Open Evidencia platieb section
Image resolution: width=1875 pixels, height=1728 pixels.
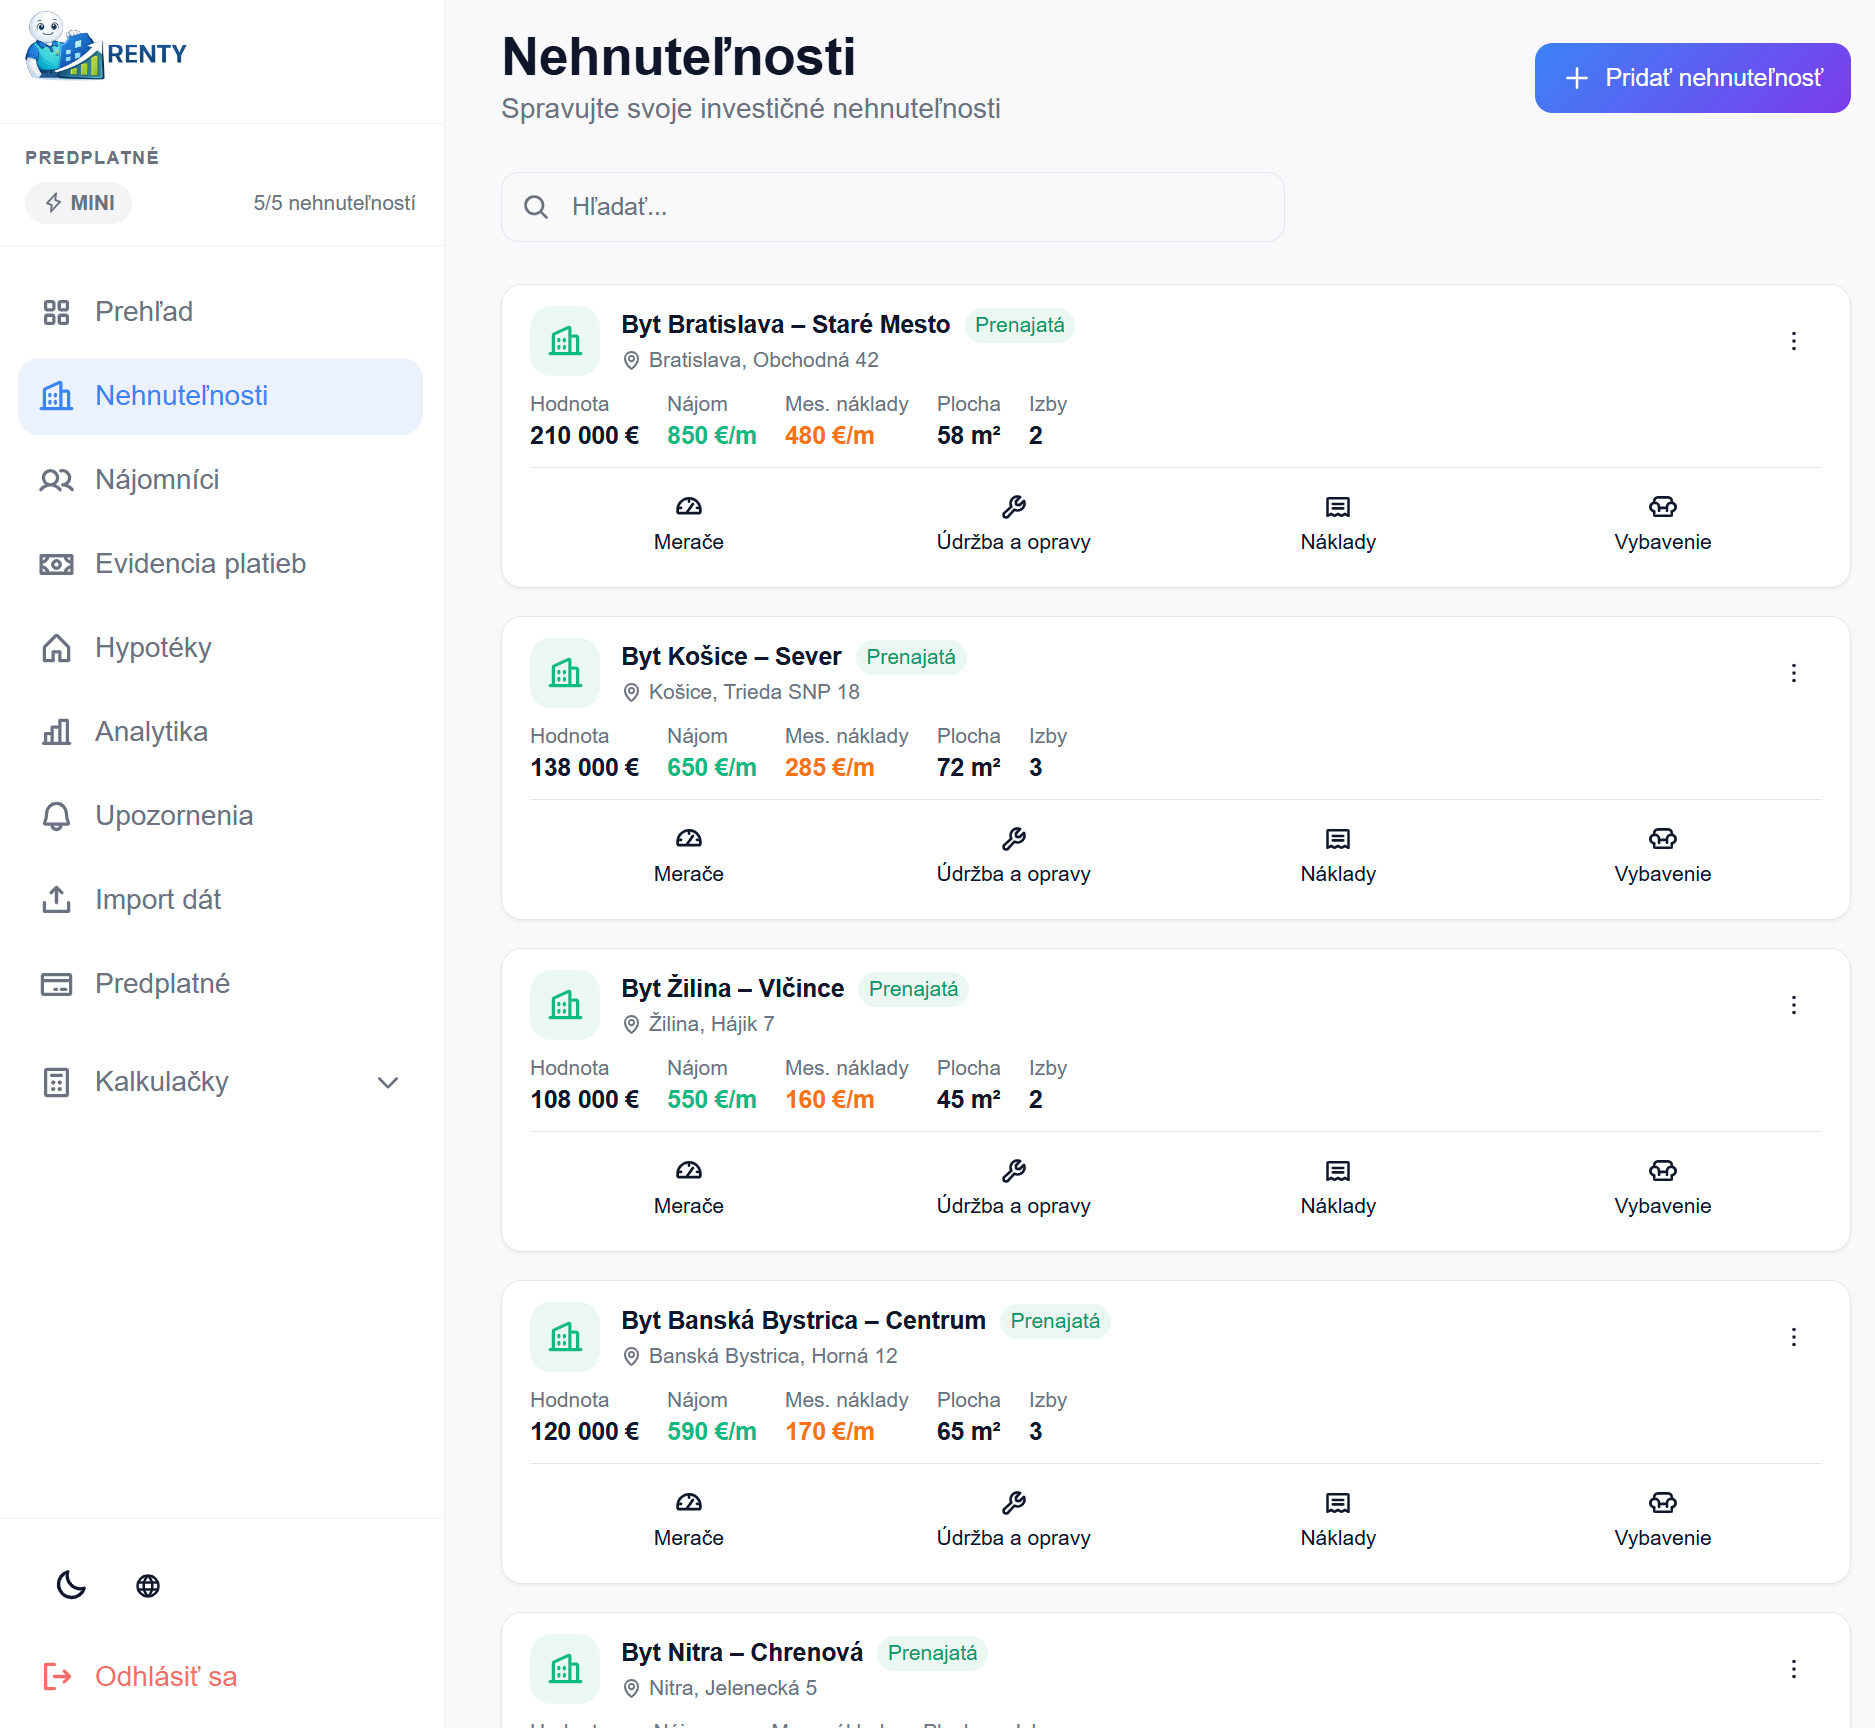click(200, 564)
